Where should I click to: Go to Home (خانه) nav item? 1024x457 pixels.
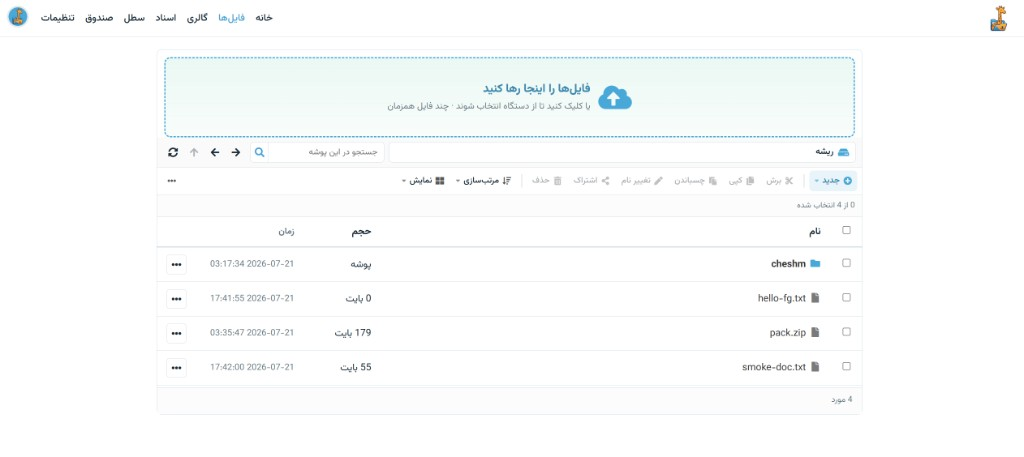[264, 18]
